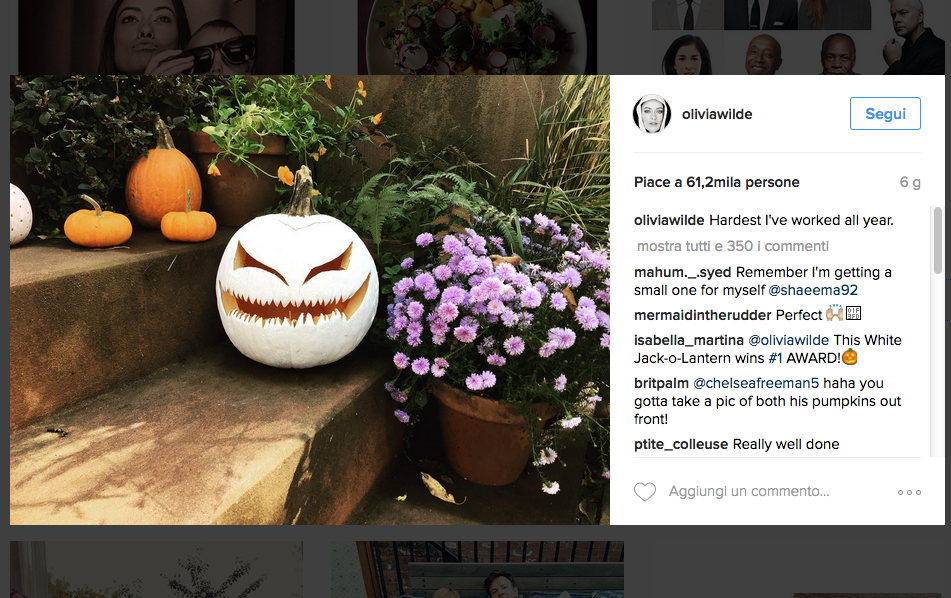Click the @oliviawilde mention in isabella_martina's comment
951x598 pixels.
coord(788,340)
